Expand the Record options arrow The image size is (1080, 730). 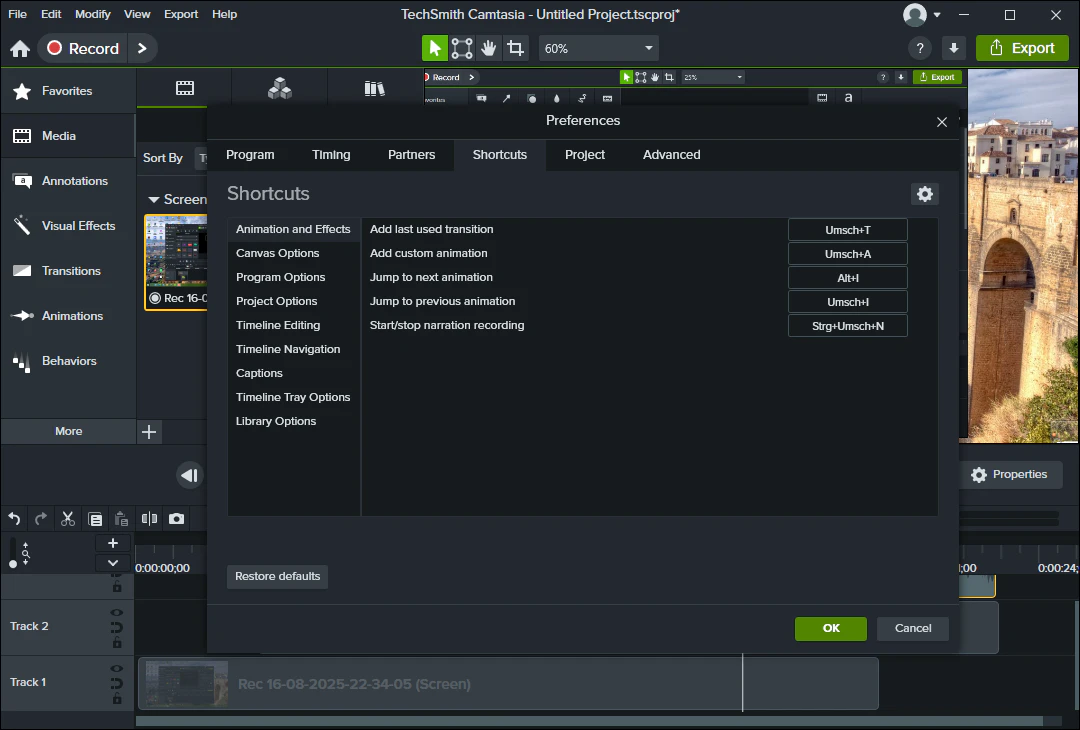click(x=142, y=48)
